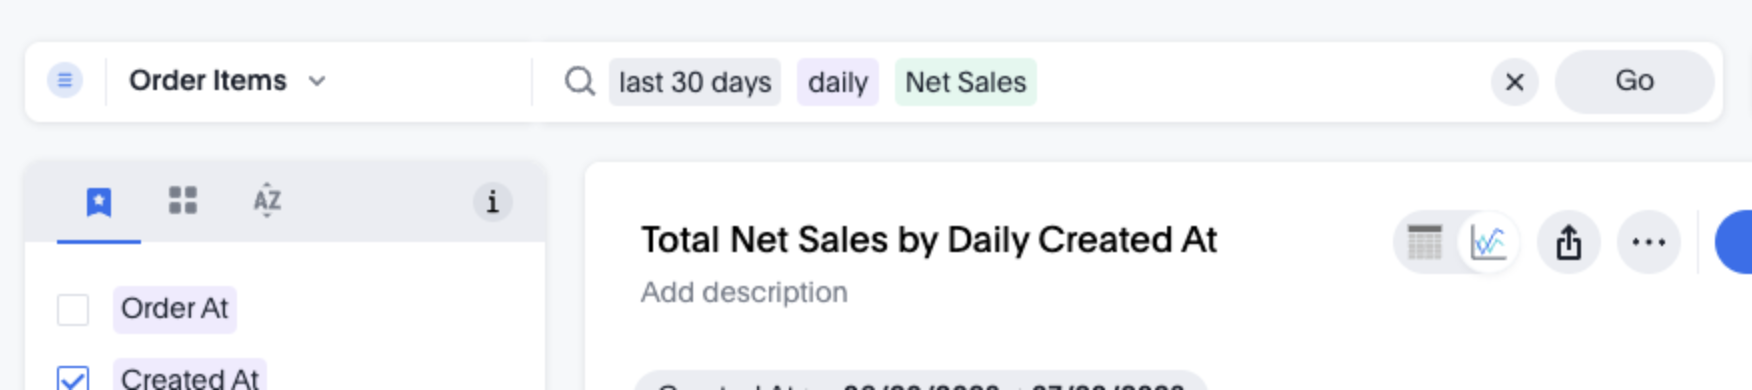Click the Go button

[1635, 81]
